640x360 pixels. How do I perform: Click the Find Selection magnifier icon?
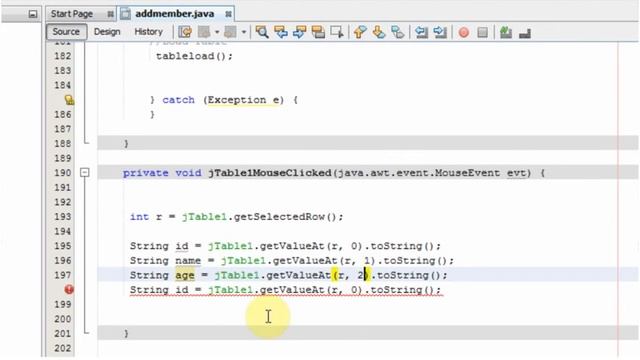[x=262, y=32]
